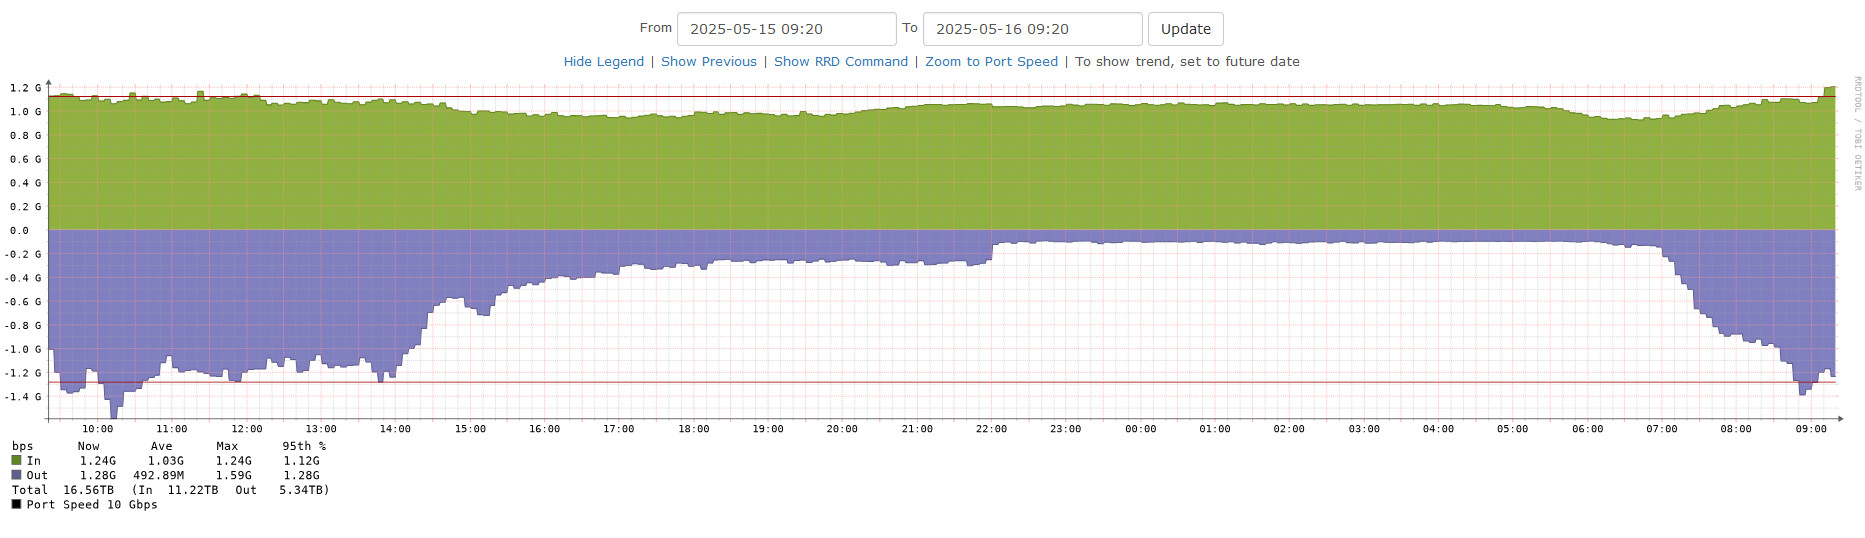1865x538 pixels.
Task: Click the purple Out legend swatch
Action: point(16,475)
